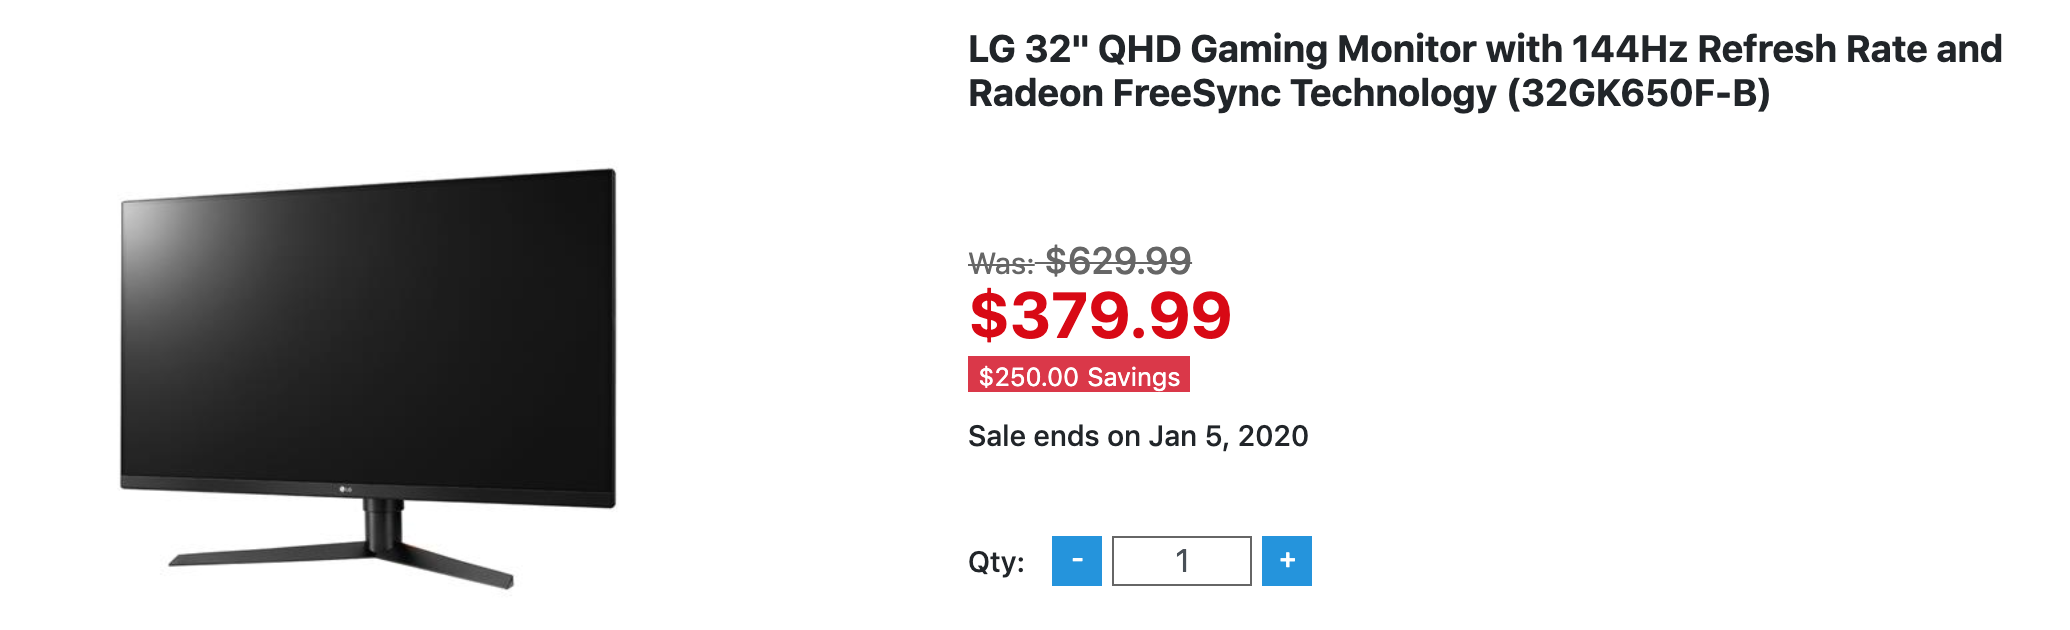
Task: Click the red $250.00 Savings badge
Action: point(1078,375)
